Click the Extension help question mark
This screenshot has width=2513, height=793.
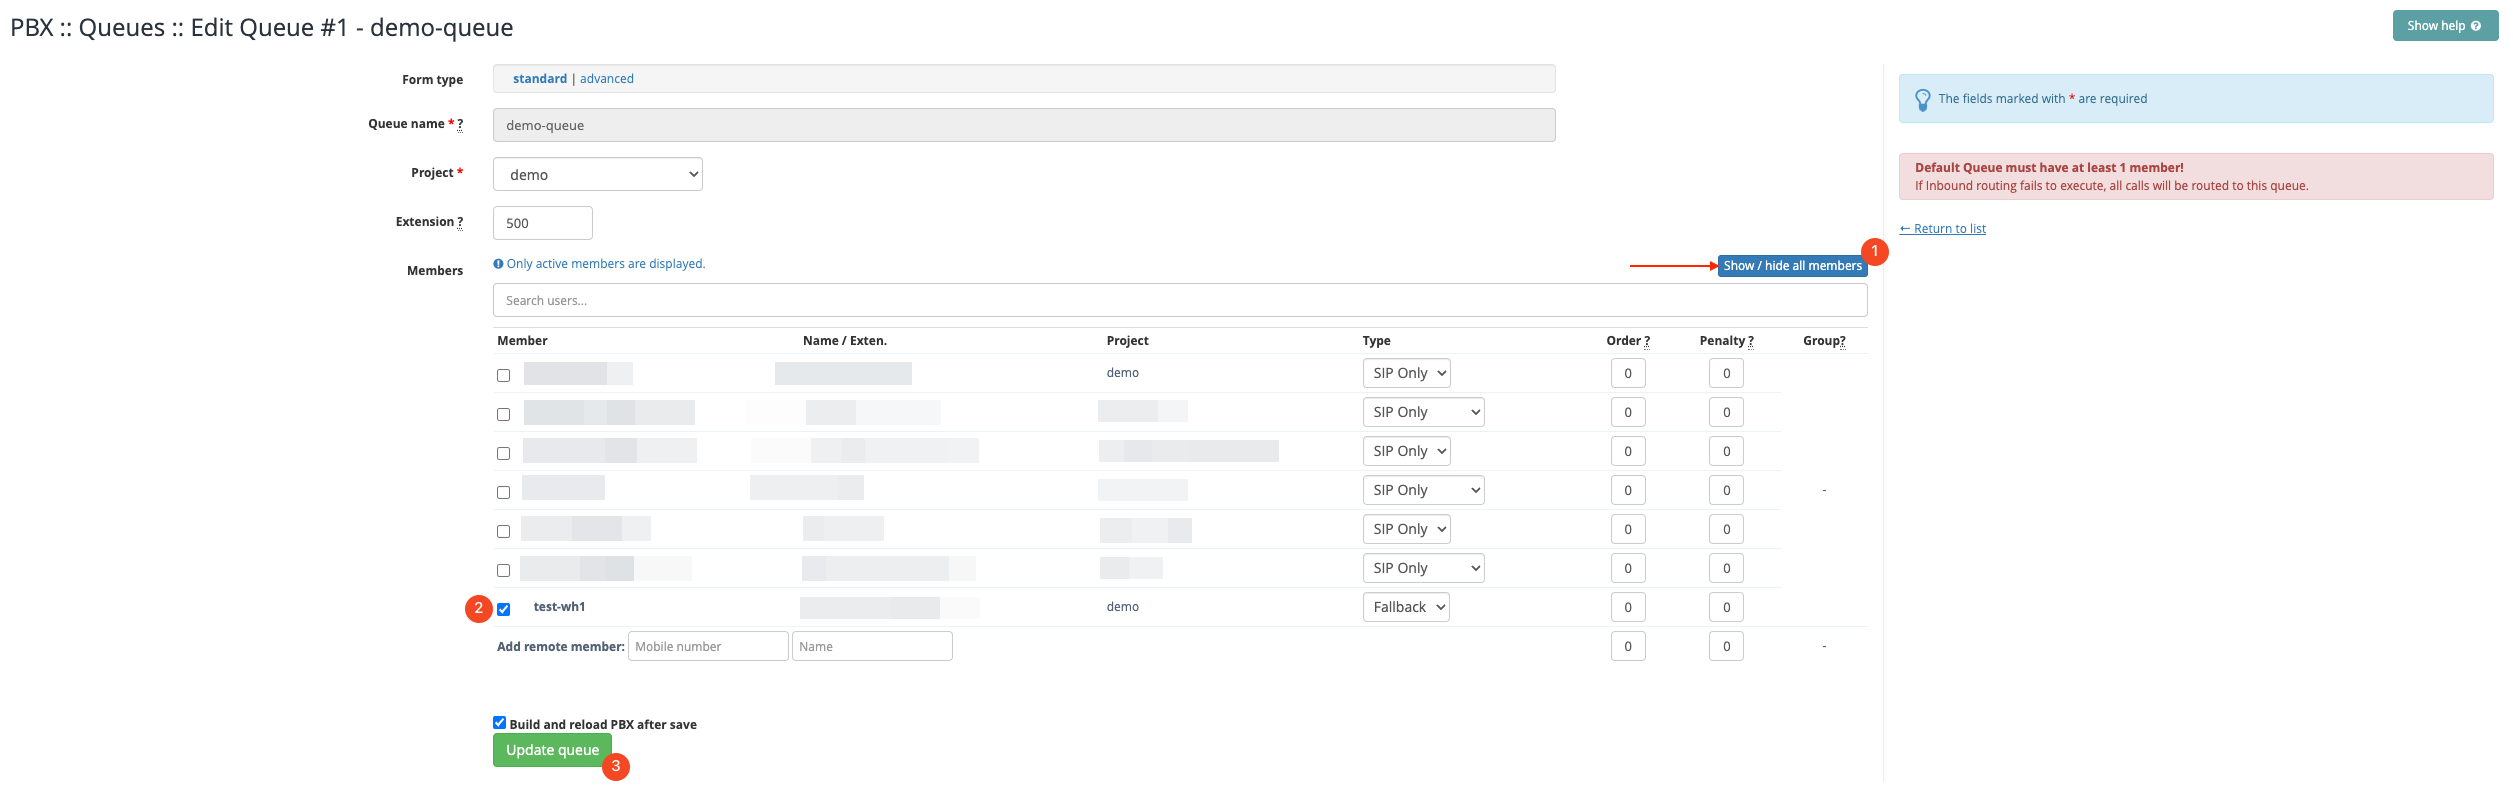click(460, 223)
